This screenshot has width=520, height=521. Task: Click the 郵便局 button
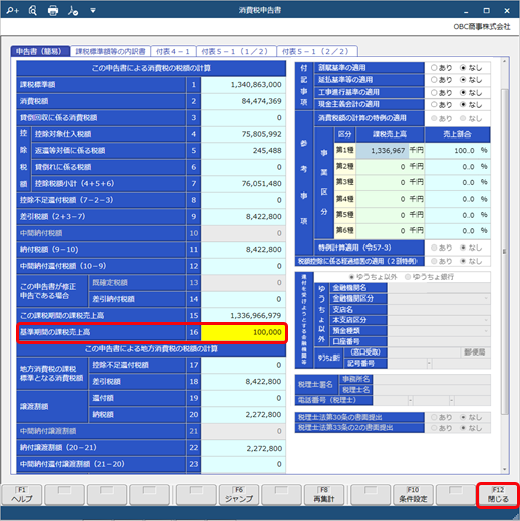pos(475,352)
